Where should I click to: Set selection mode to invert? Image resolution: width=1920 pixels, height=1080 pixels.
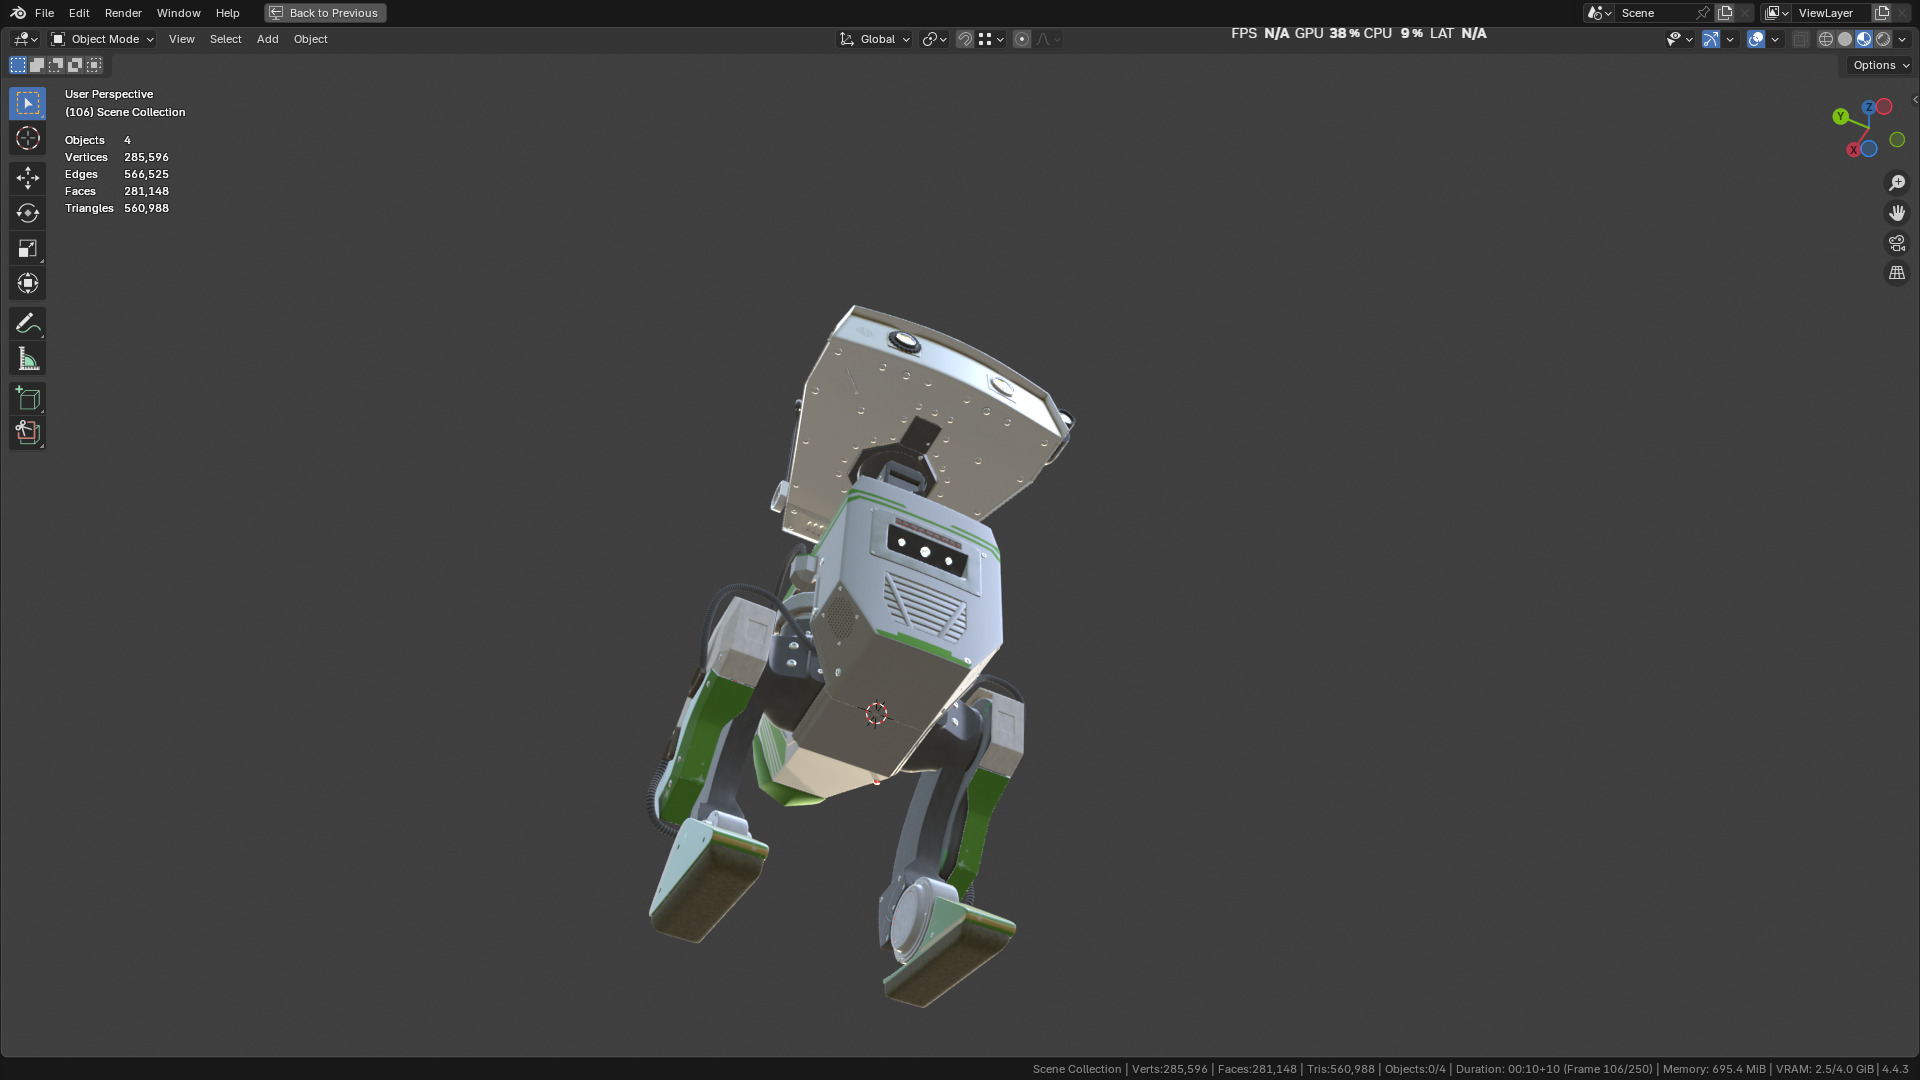click(75, 65)
